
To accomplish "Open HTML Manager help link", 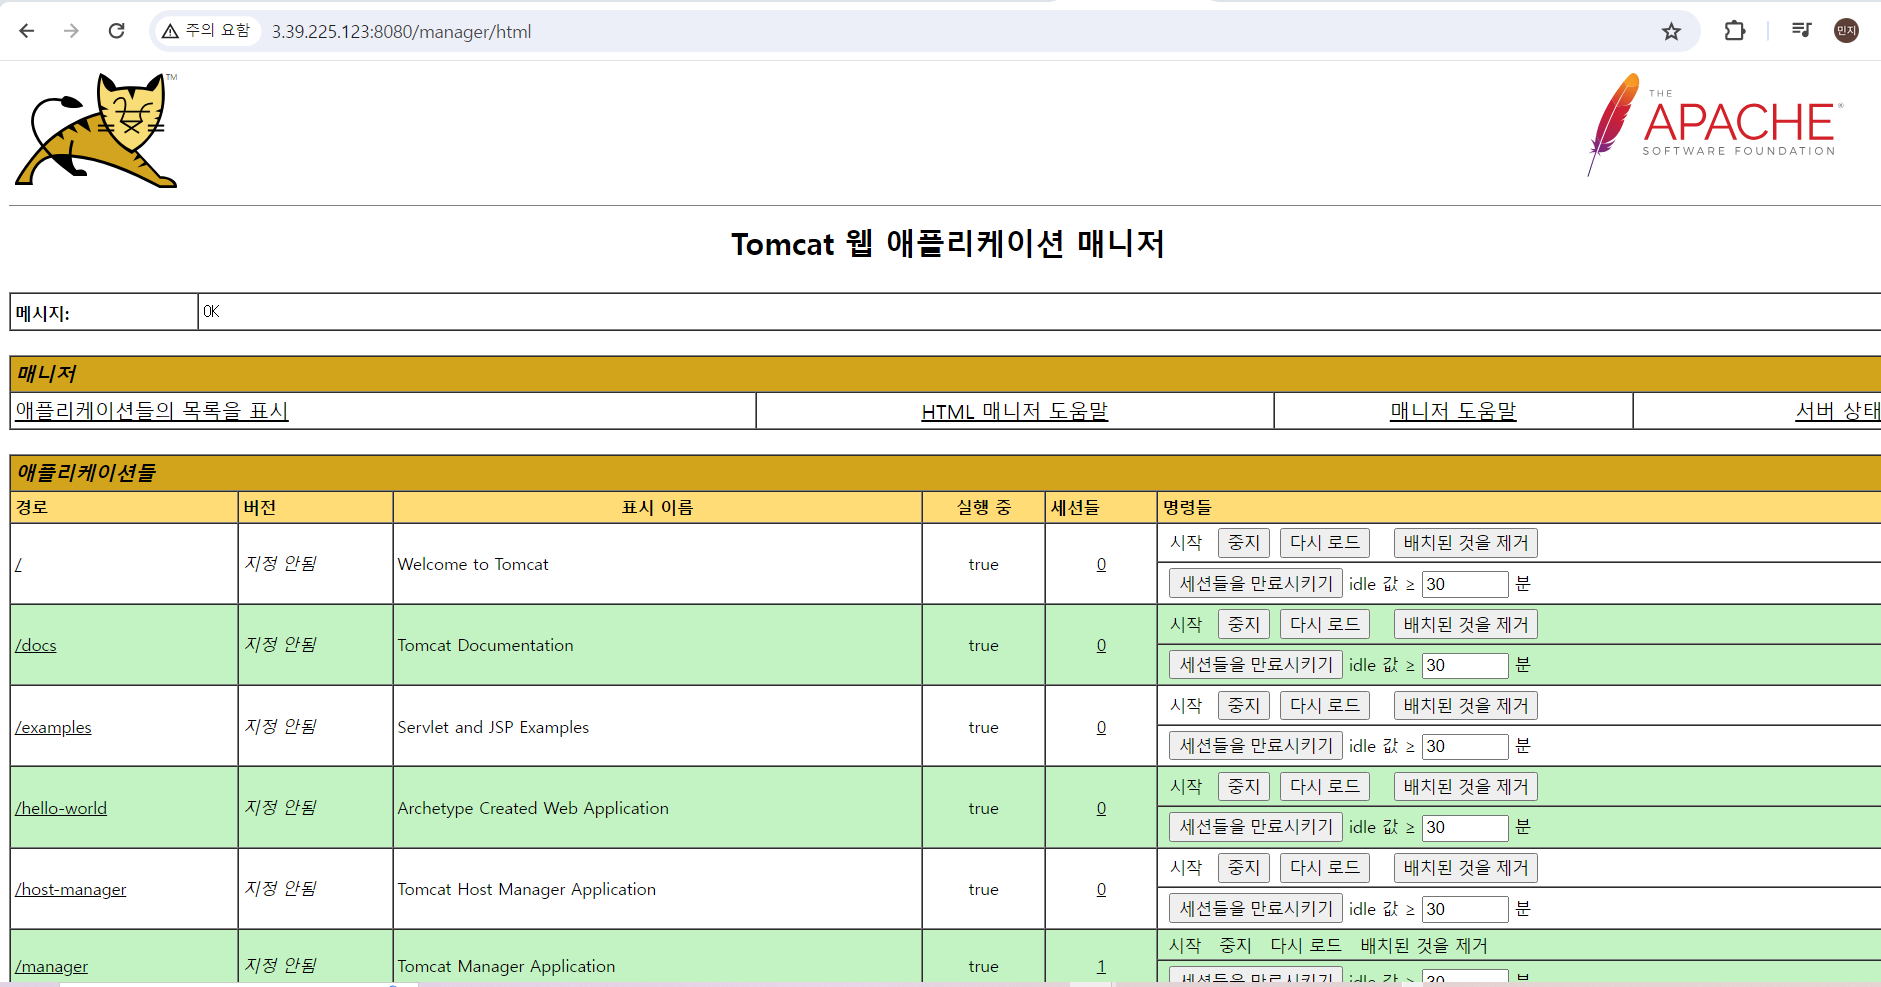I will [x=1015, y=411].
